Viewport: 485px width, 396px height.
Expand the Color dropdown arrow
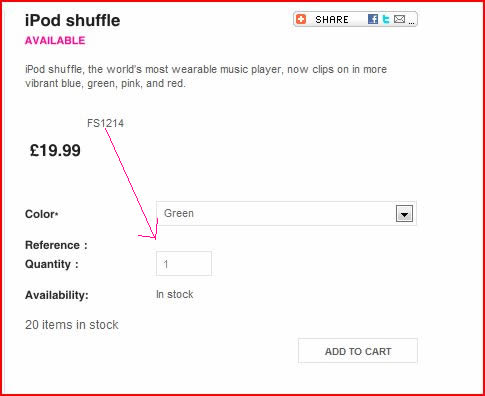(x=404, y=214)
